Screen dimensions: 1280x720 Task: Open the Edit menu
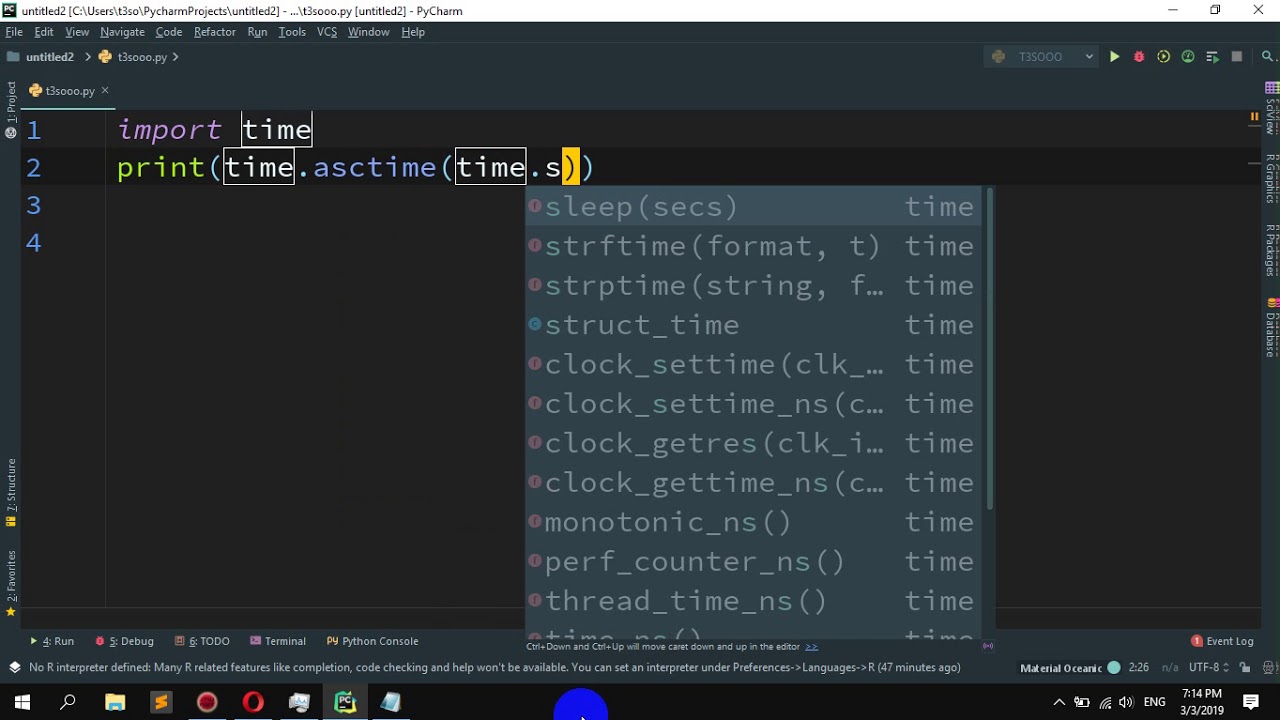click(44, 32)
